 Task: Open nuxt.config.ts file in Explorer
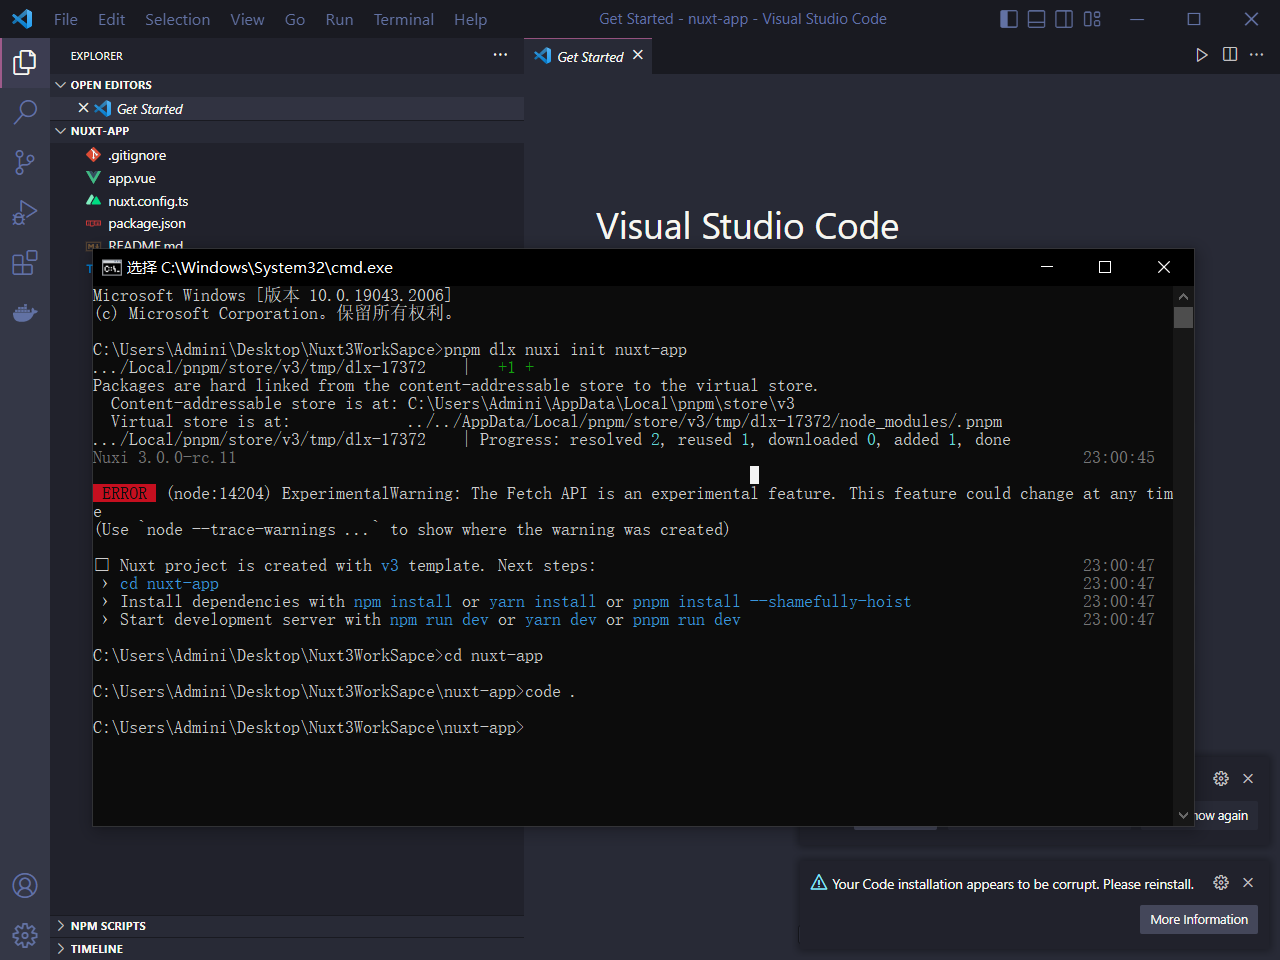point(148,201)
